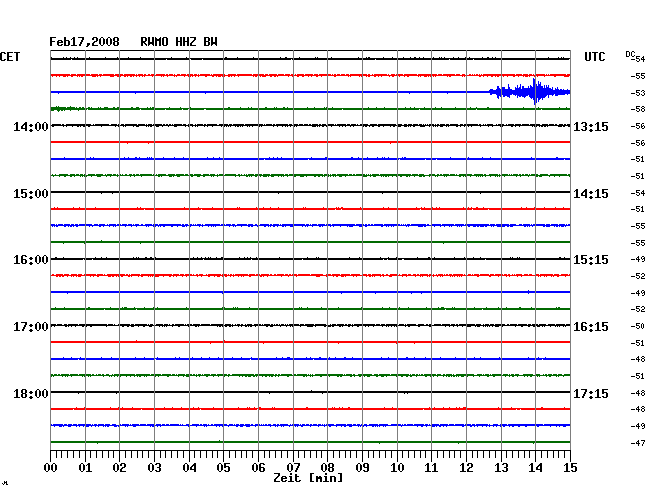Select the 15:00 CET time label
The image size is (650, 494).
31,194
